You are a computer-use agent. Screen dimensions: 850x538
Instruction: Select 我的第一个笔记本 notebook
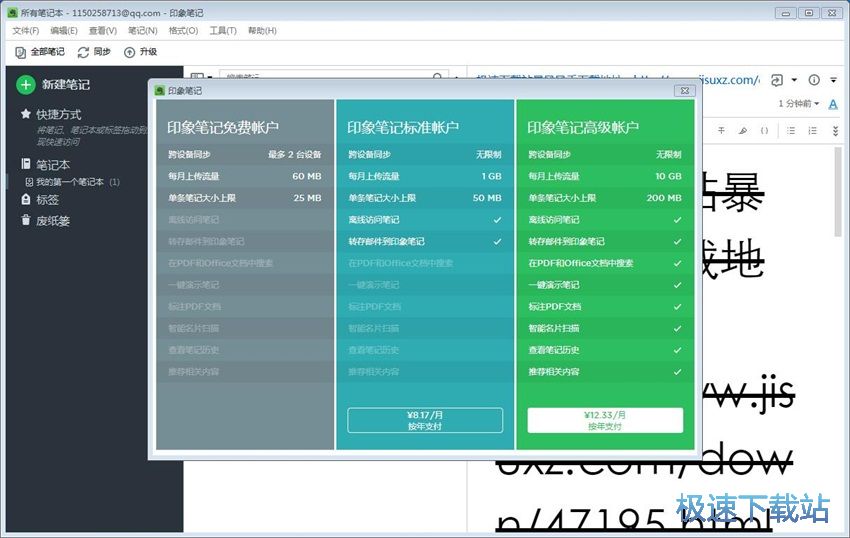click(69, 182)
